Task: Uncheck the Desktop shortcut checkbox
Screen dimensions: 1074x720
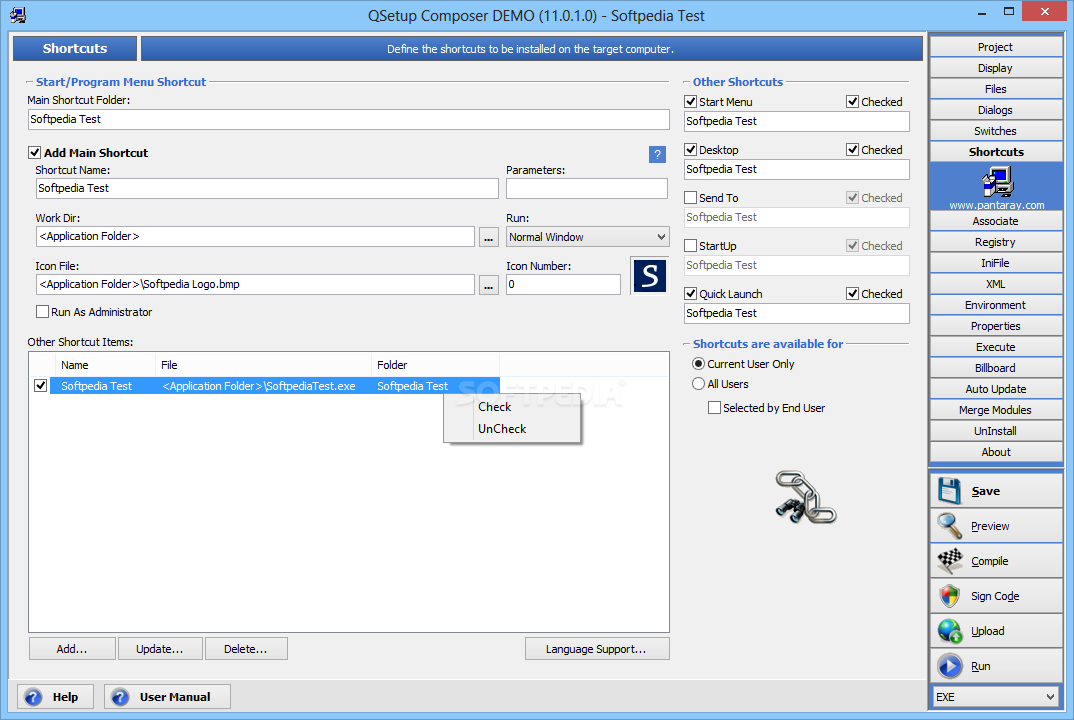Action: (690, 149)
